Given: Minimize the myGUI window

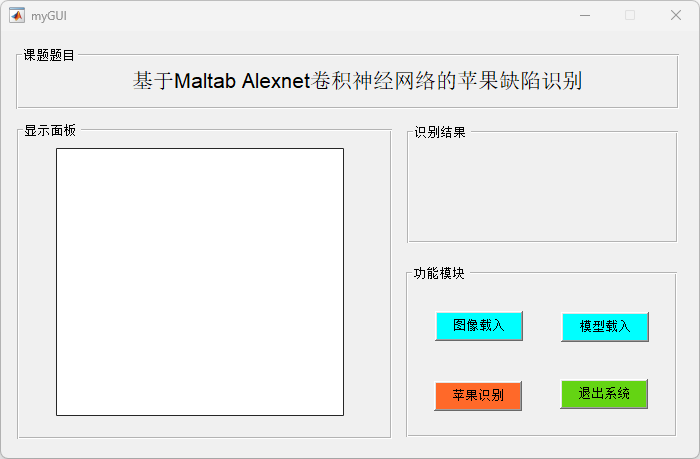Looking at the screenshot, I should click(x=585, y=16).
